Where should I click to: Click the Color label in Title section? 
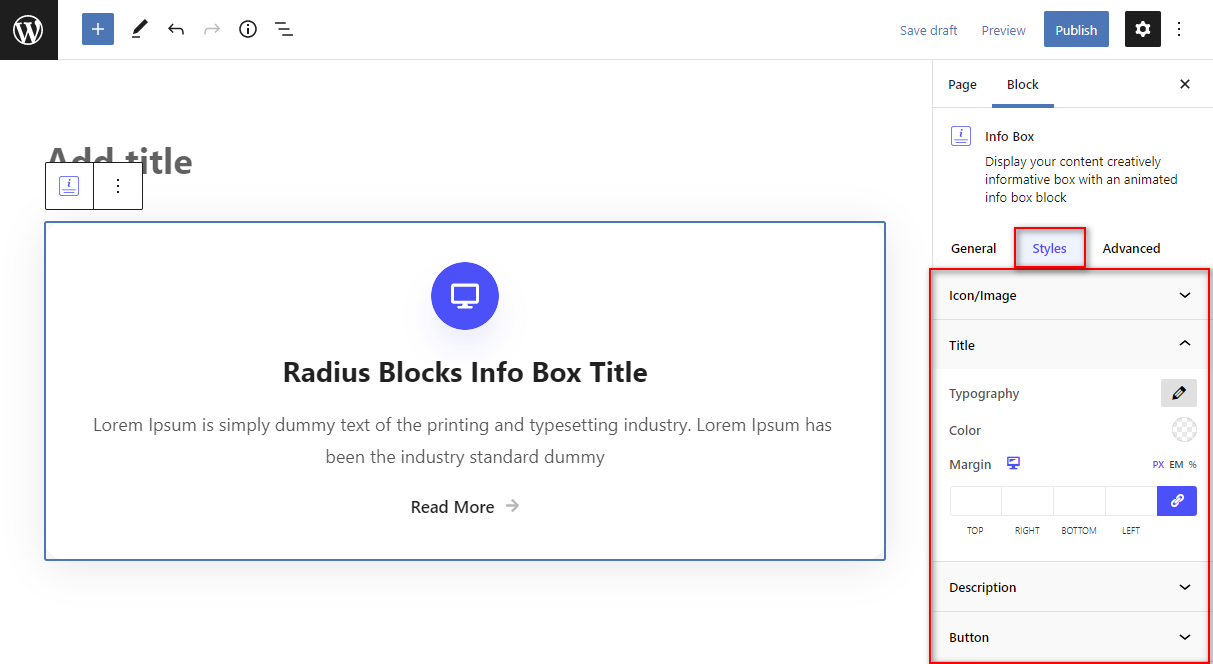[965, 430]
